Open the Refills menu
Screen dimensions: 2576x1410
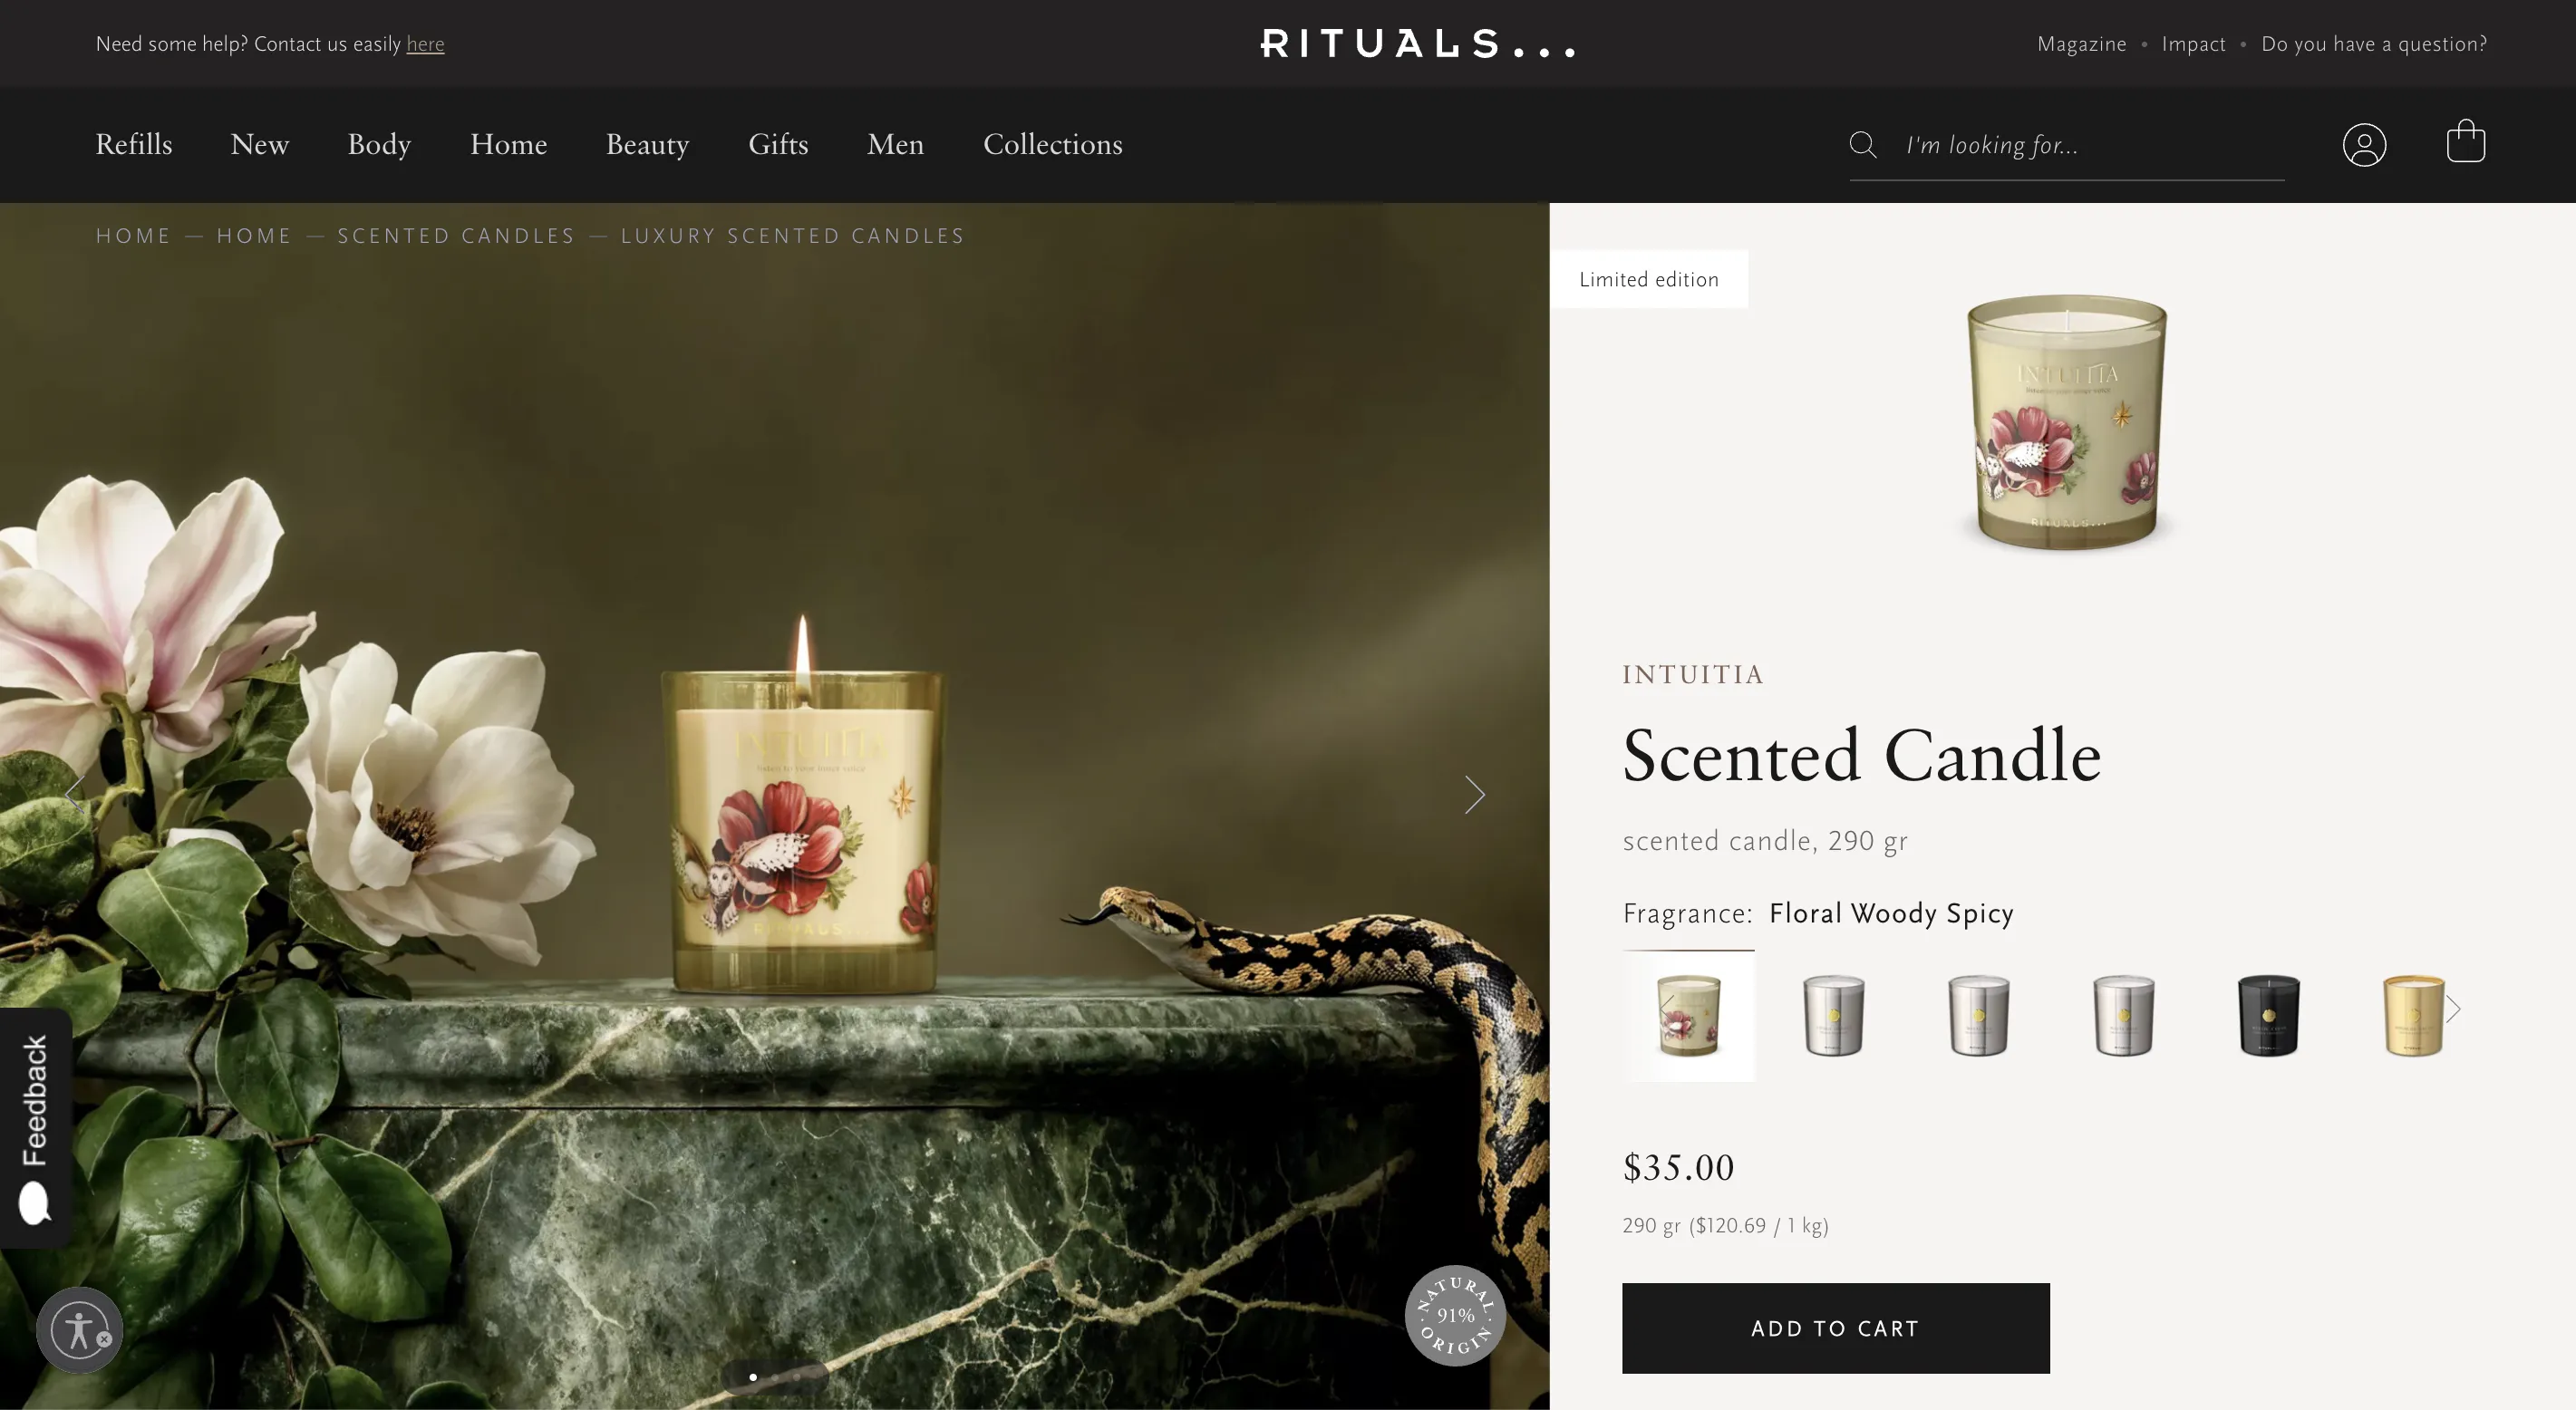(x=134, y=145)
